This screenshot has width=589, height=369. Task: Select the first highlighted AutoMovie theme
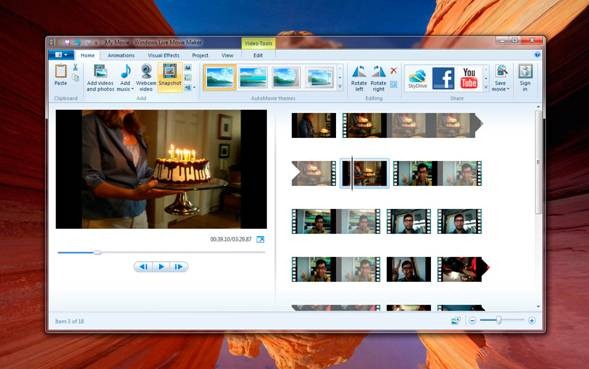point(220,77)
